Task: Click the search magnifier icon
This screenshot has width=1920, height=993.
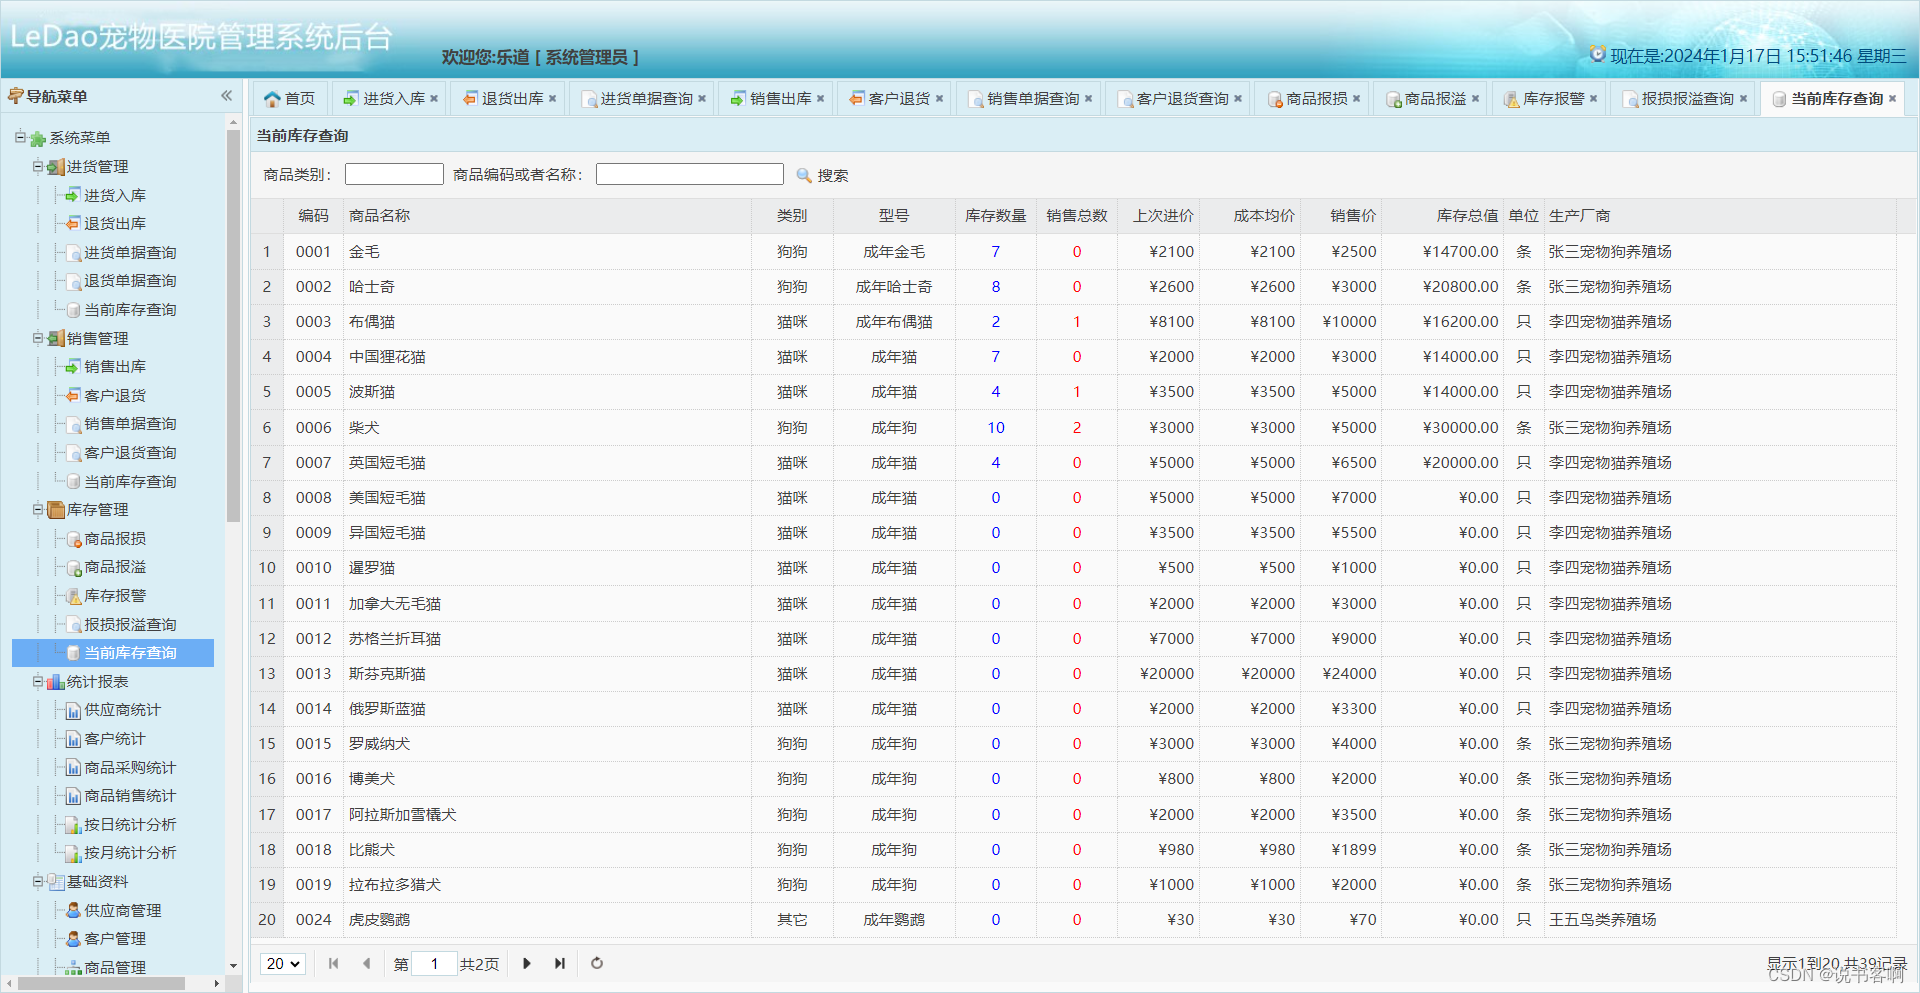Action: 804,175
